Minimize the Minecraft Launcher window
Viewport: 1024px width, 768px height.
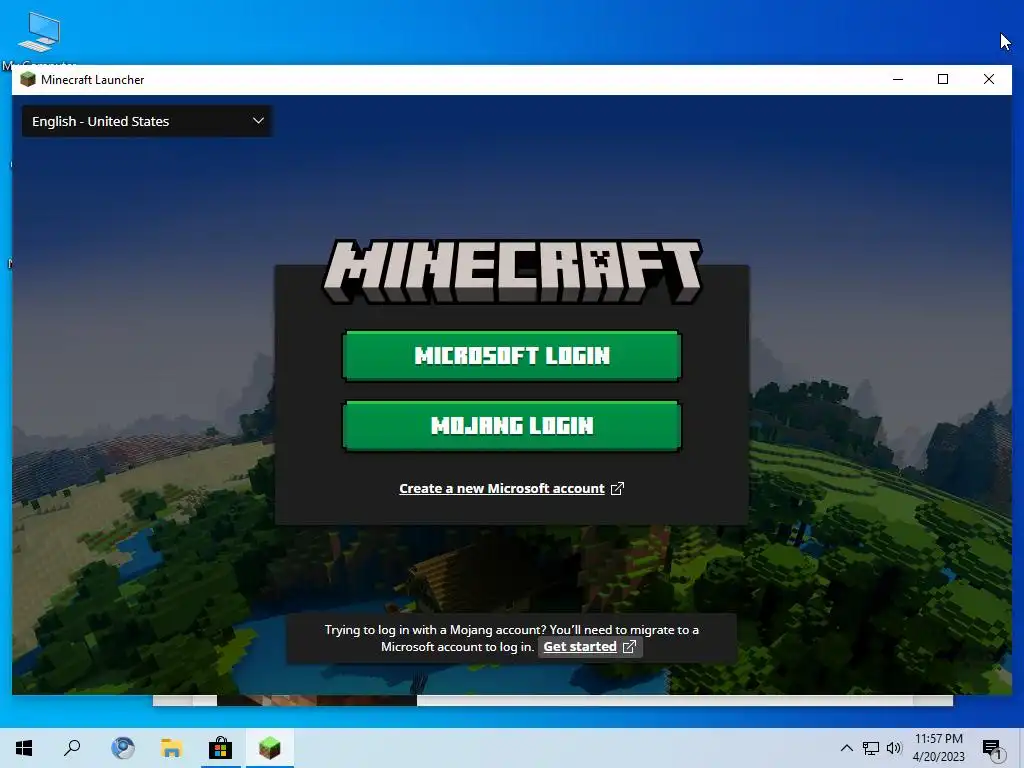click(x=898, y=80)
